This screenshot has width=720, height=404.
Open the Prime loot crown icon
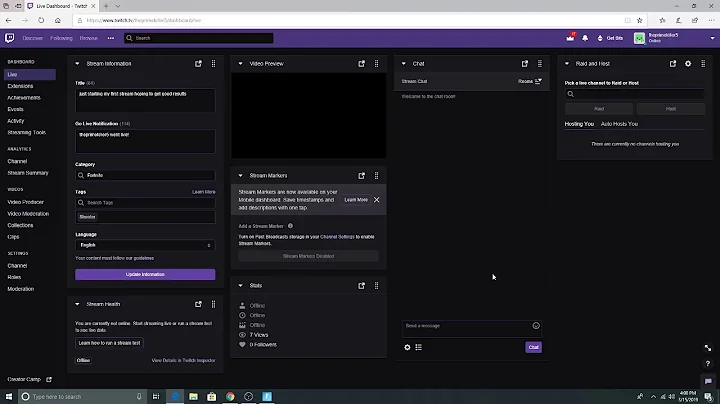point(570,38)
